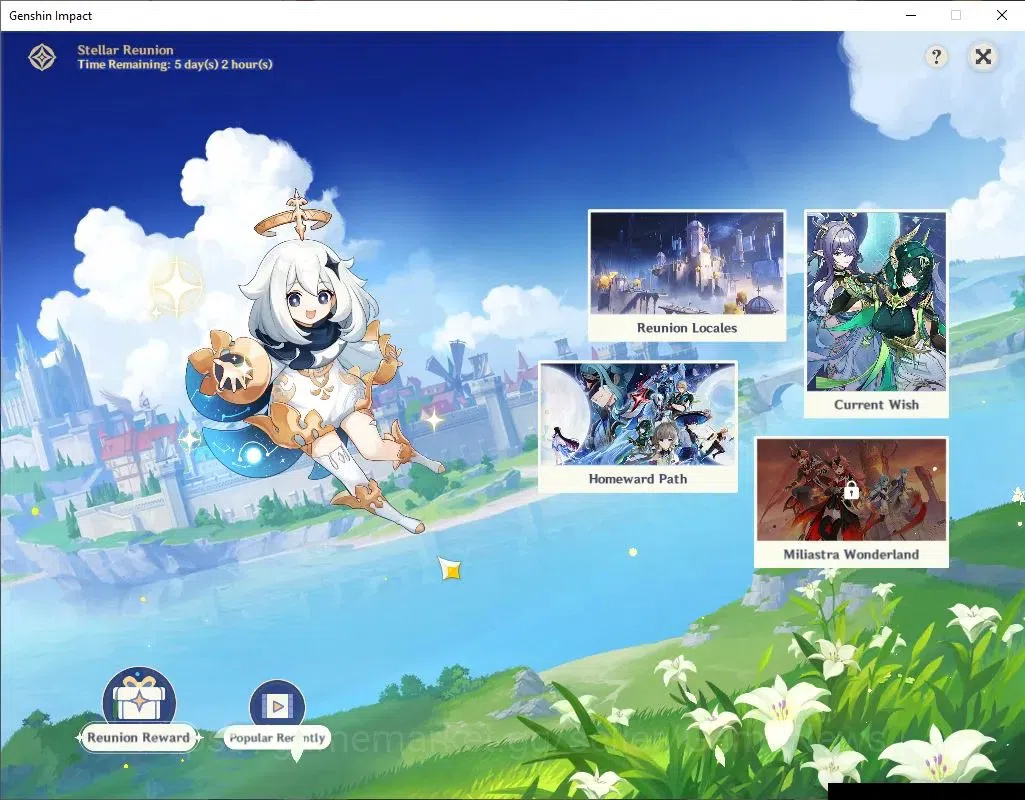Open the Homeward Path card

(x=637, y=426)
